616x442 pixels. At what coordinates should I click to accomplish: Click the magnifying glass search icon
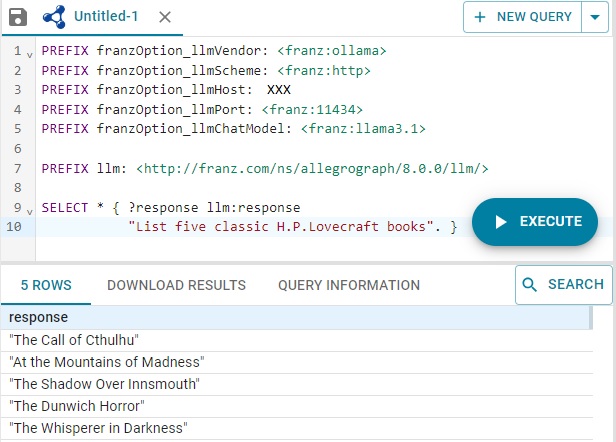531,285
